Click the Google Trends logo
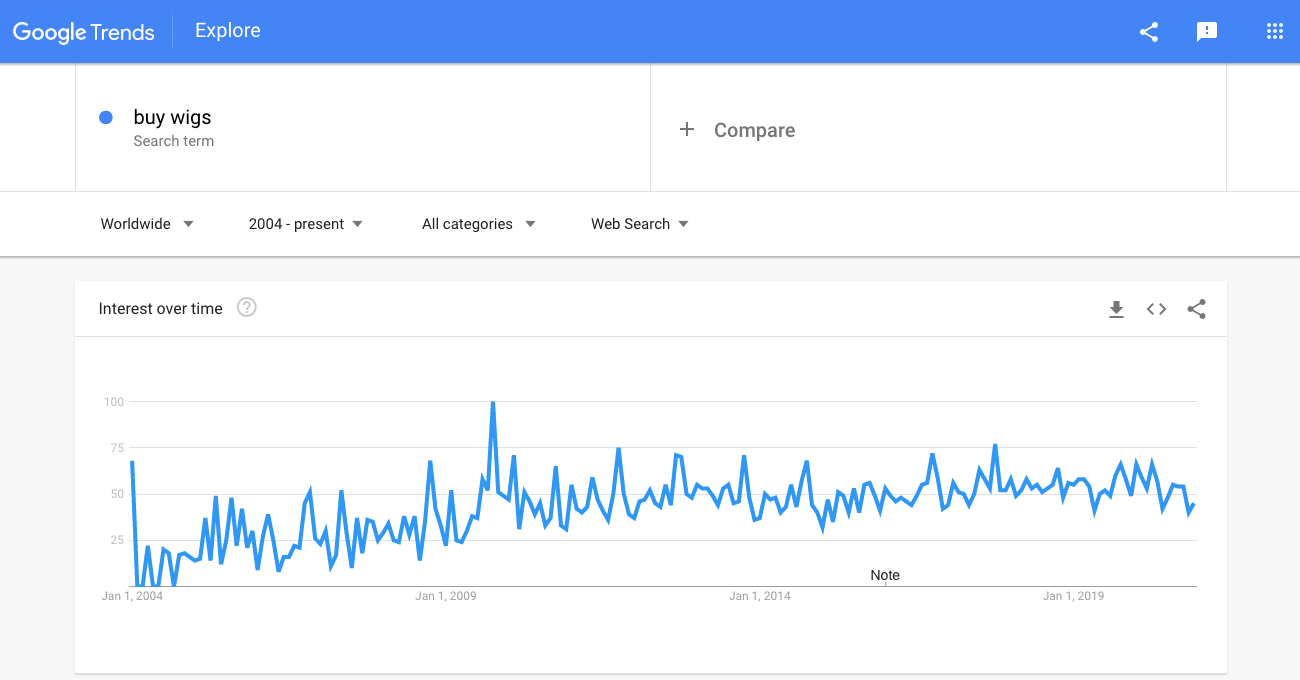This screenshot has width=1300, height=680. pyautogui.click(x=84, y=32)
